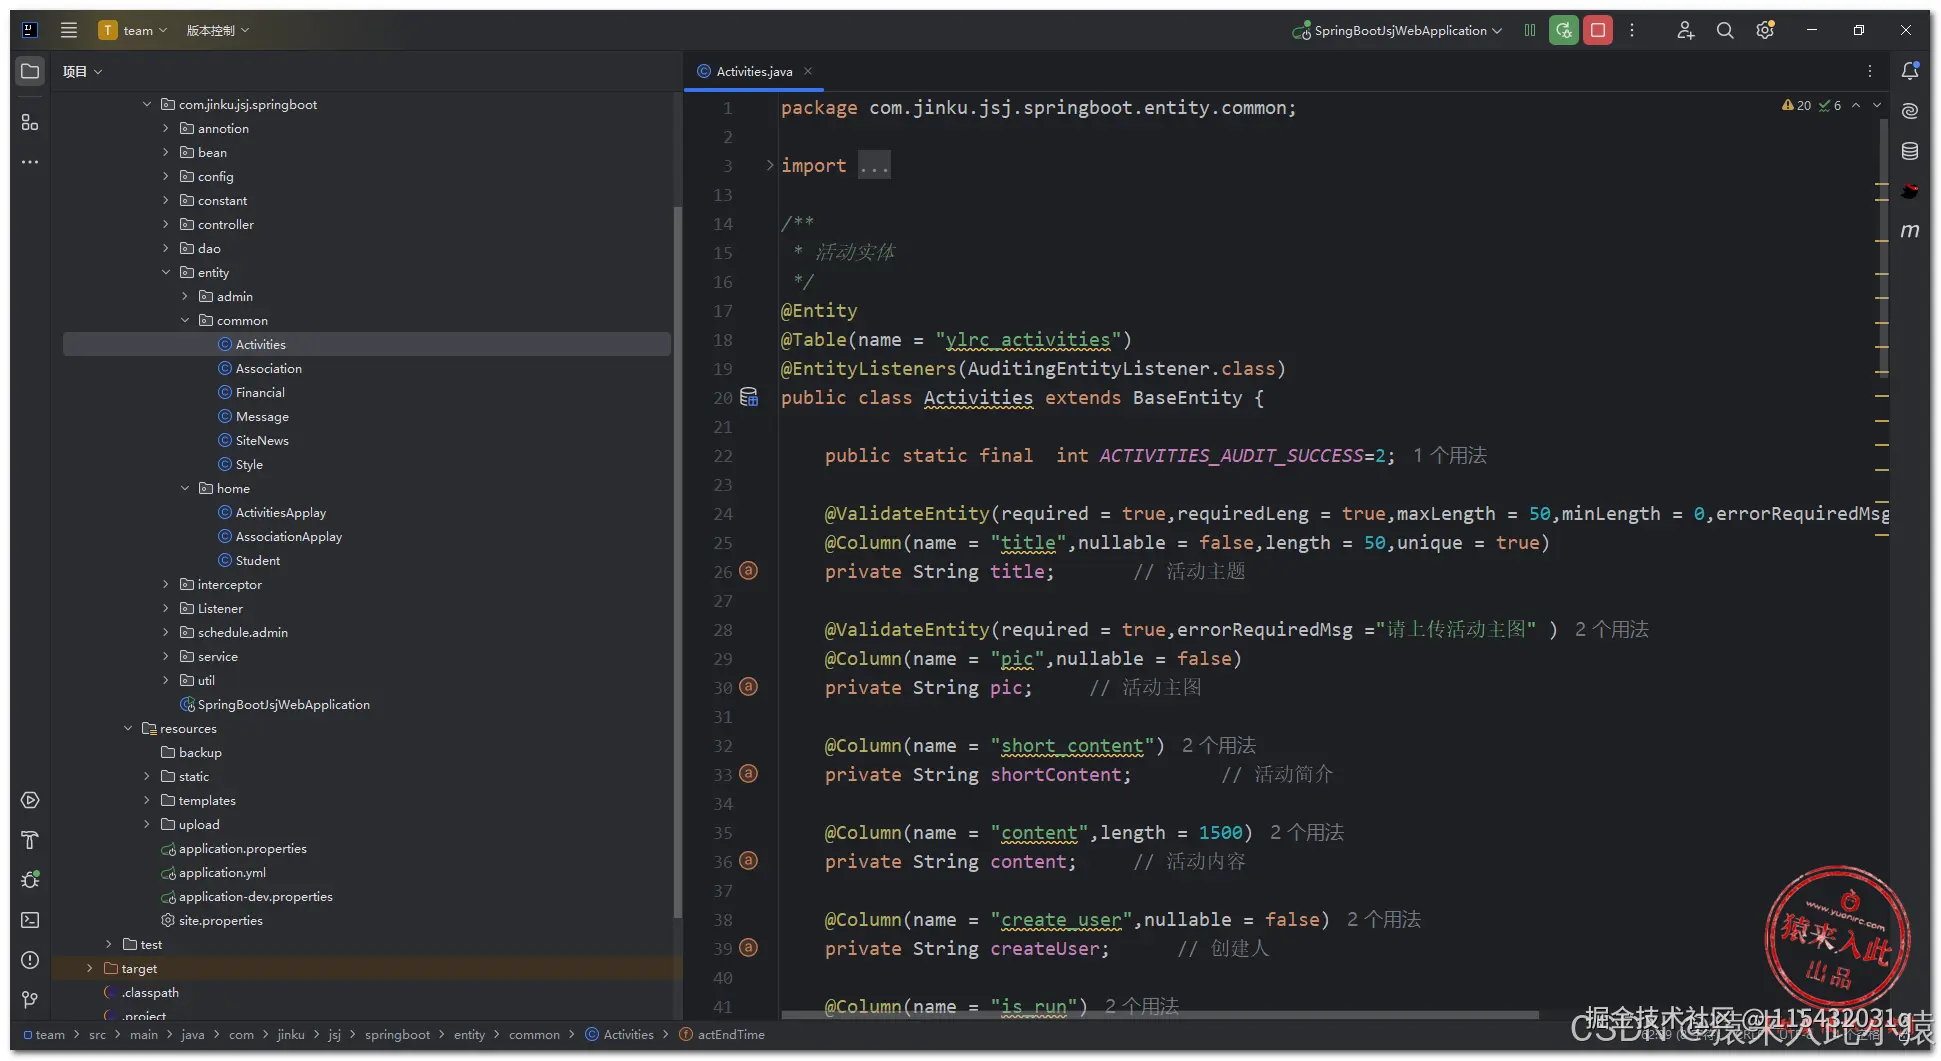Open more run actions menu
1941x1061 pixels.
pos(1632,30)
